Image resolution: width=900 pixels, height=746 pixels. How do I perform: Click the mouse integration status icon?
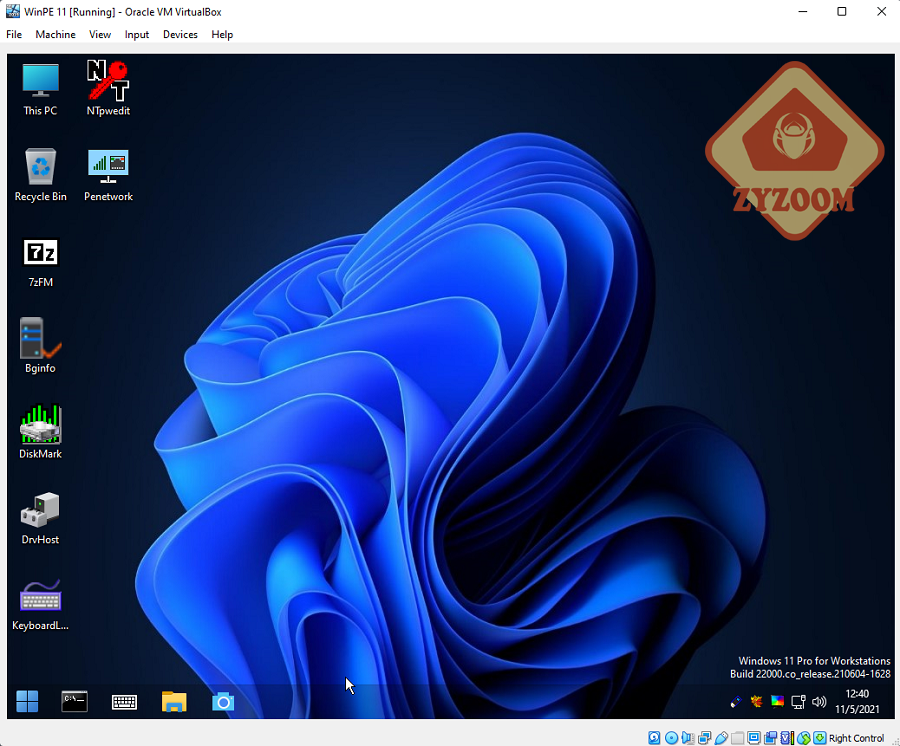tap(804, 738)
